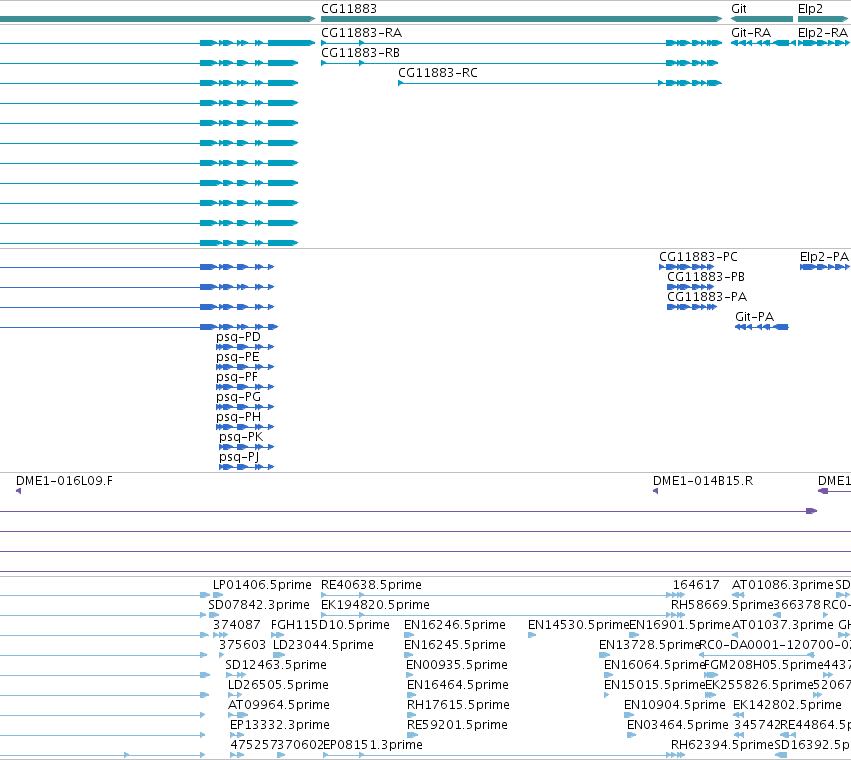Click the AT09964.5prime EST label
Screen dimensions: 851x760
coord(278,705)
